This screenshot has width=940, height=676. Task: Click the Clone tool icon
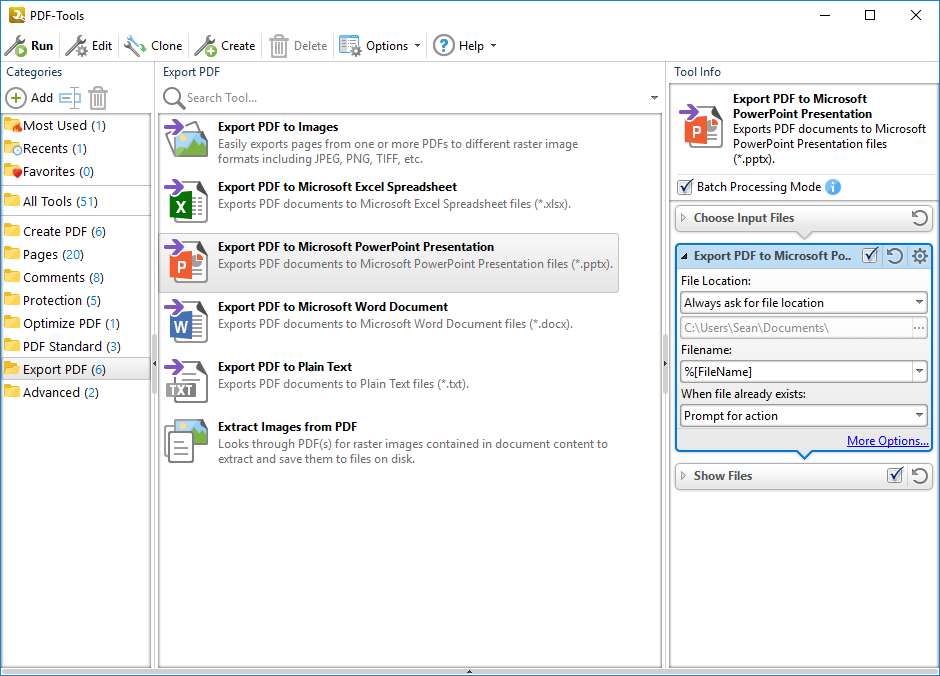click(x=135, y=46)
